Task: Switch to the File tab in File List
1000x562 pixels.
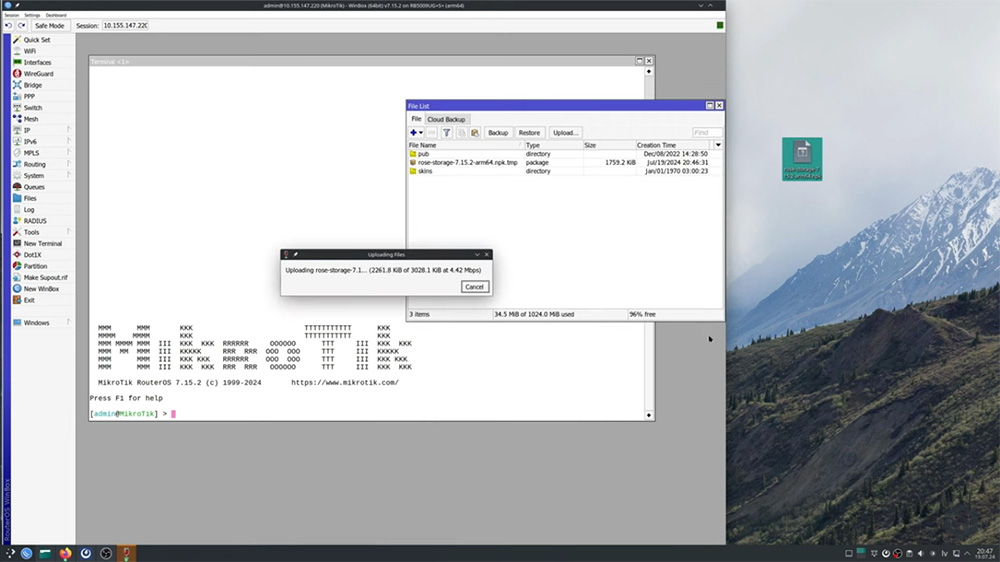Action: [416, 119]
